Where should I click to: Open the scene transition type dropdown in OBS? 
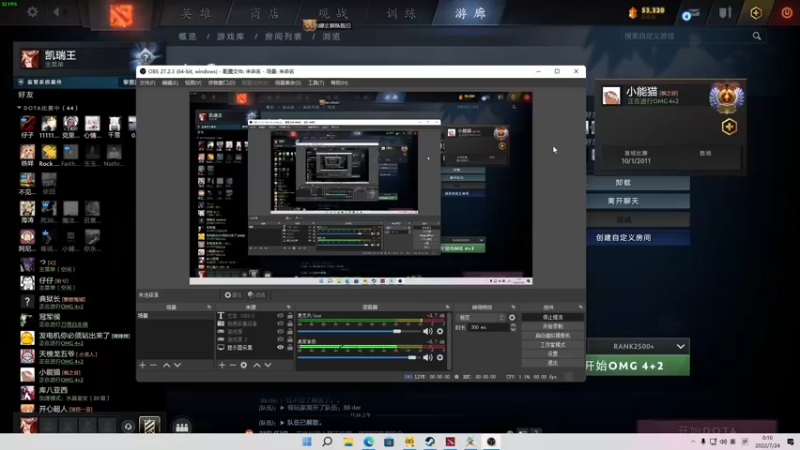point(480,317)
